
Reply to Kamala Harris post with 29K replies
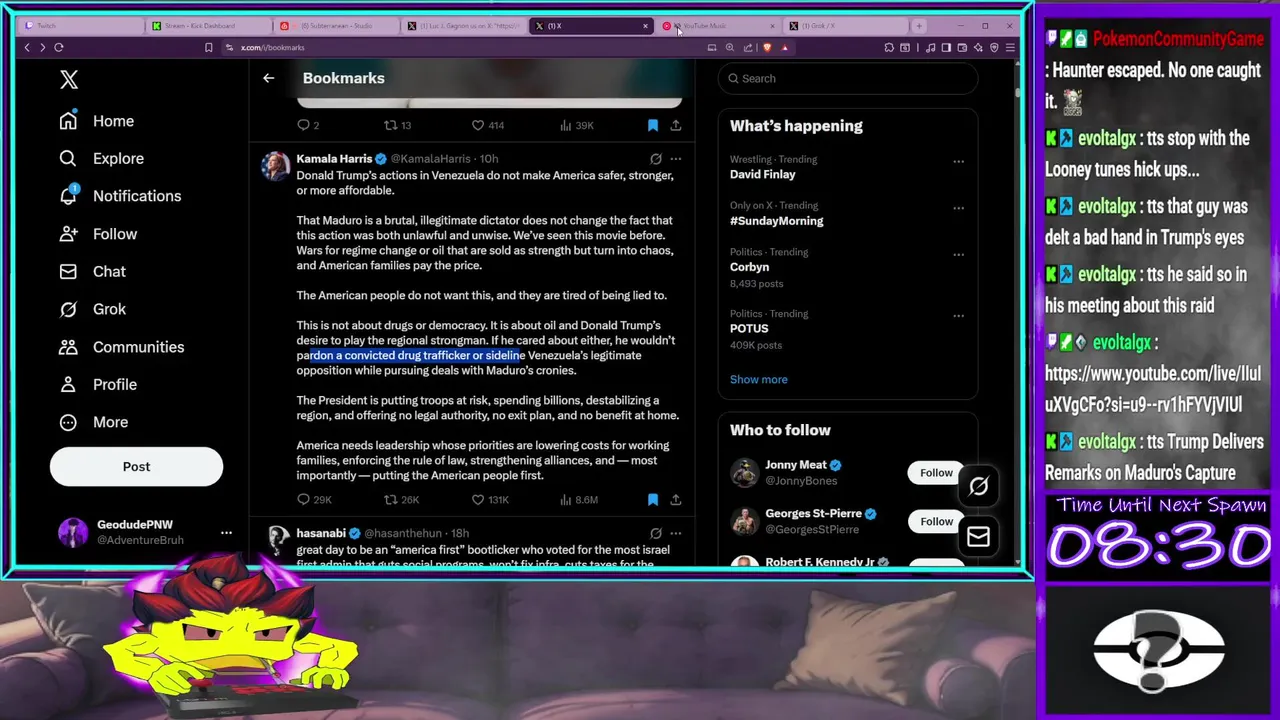point(314,500)
